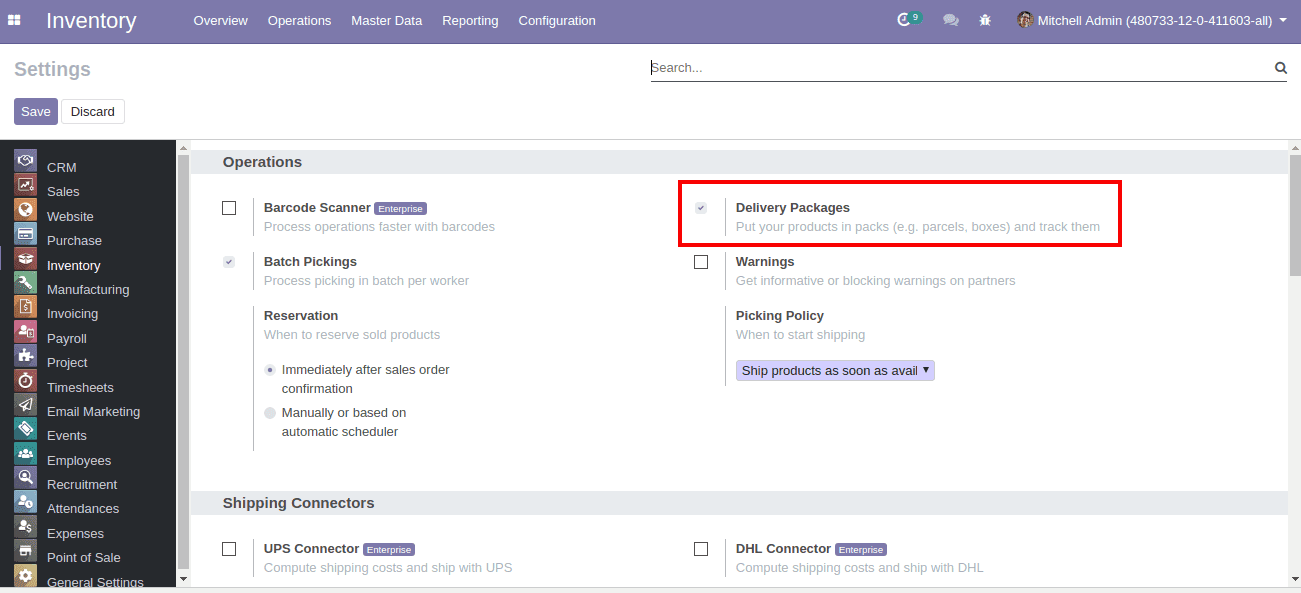
Task: Click the Barcode Scanner Enterprise badge
Action: (401, 209)
